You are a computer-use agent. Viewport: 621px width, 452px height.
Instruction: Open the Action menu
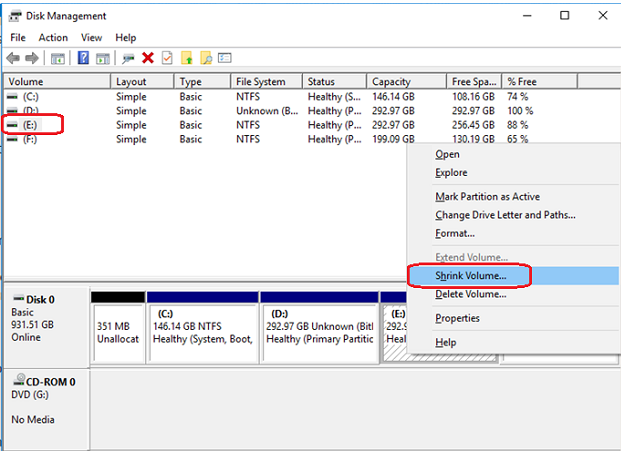pyautogui.click(x=53, y=38)
